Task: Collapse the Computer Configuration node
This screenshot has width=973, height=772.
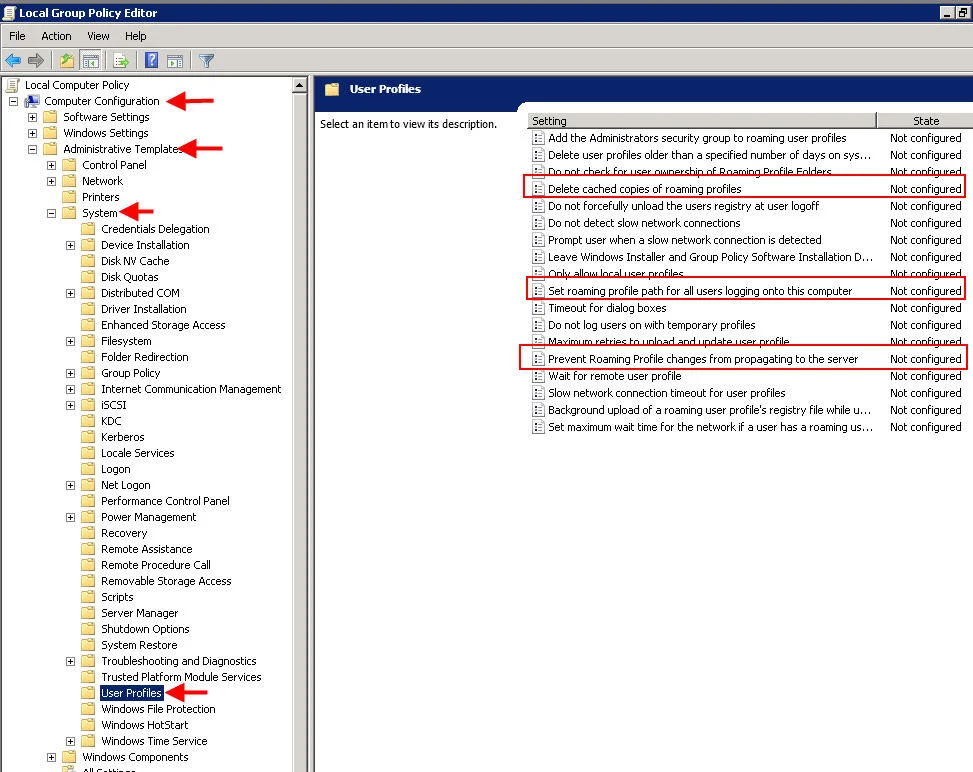Action: click(x=13, y=101)
